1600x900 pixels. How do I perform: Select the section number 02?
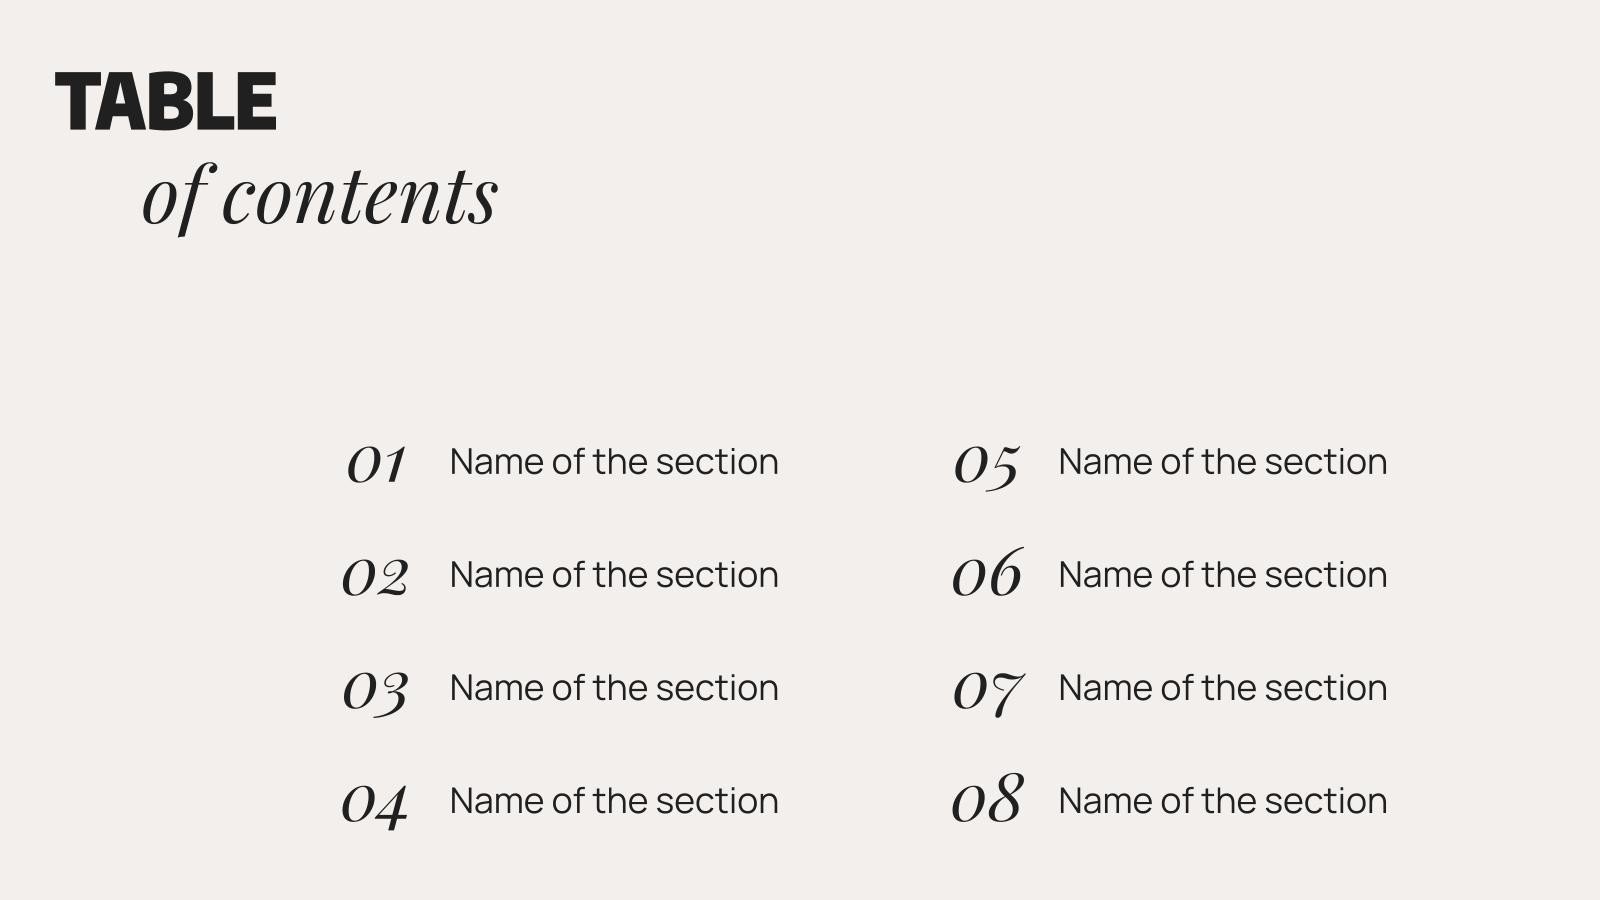click(x=375, y=577)
